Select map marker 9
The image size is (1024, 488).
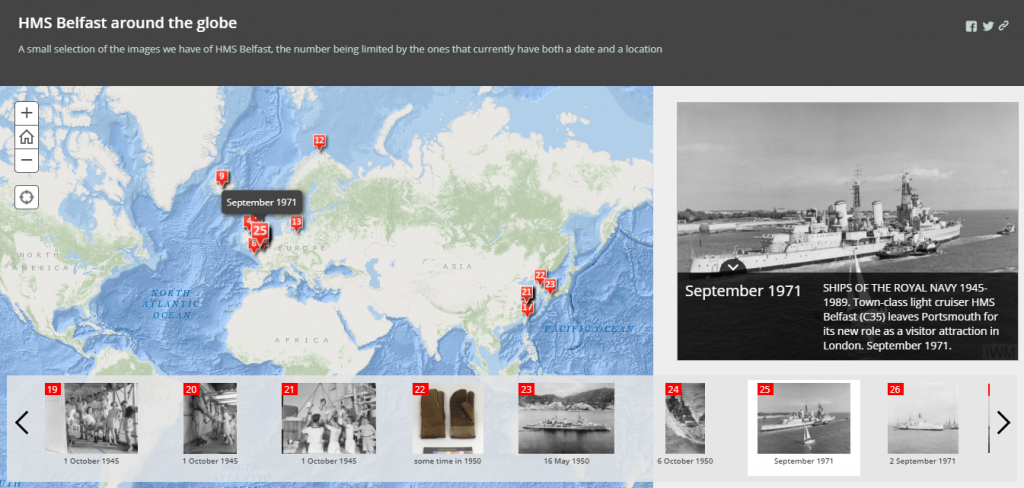click(x=222, y=178)
